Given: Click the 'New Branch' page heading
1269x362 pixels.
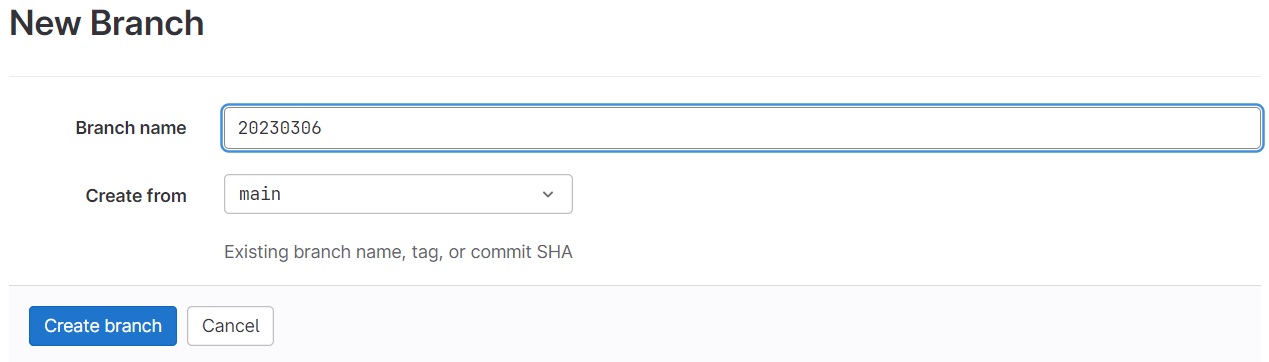Looking at the screenshot, I should pyautogui.click(x=106, y=23).
